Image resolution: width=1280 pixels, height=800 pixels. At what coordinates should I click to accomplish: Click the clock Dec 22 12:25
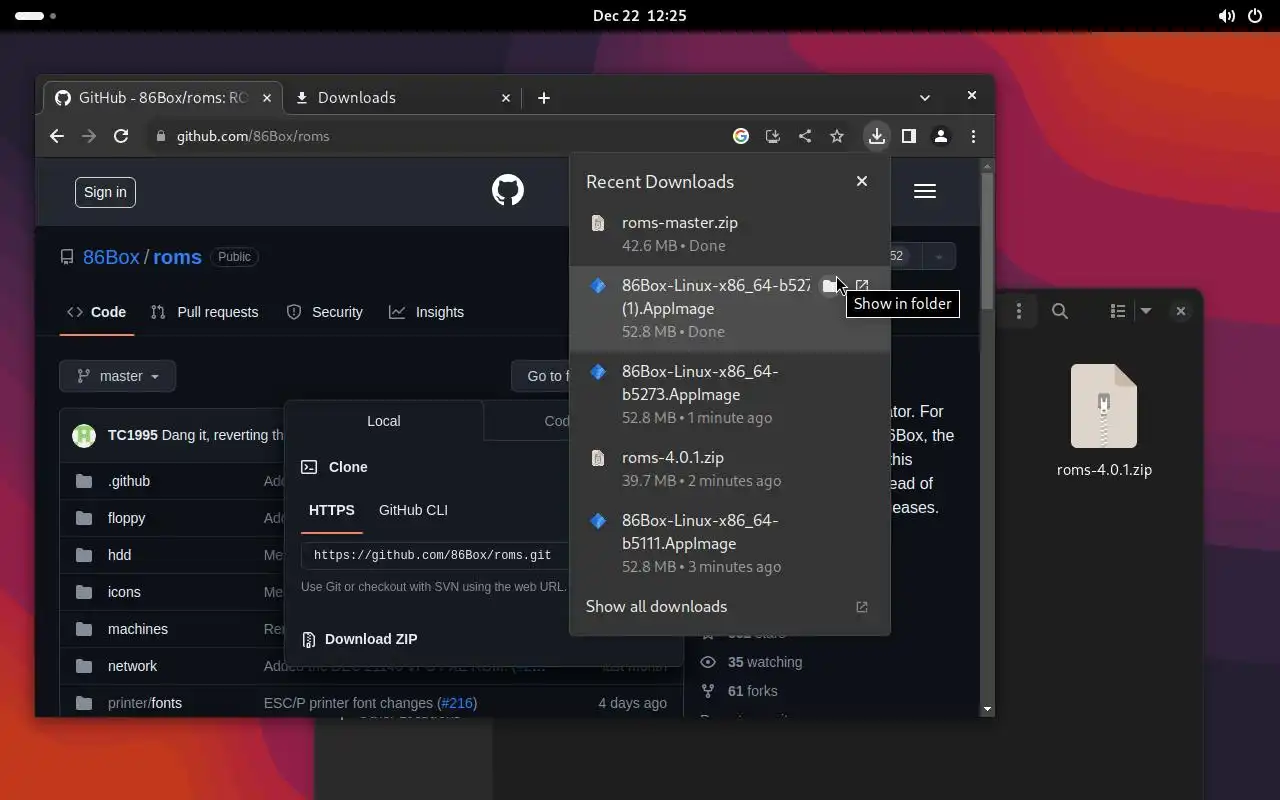point(640,16)
